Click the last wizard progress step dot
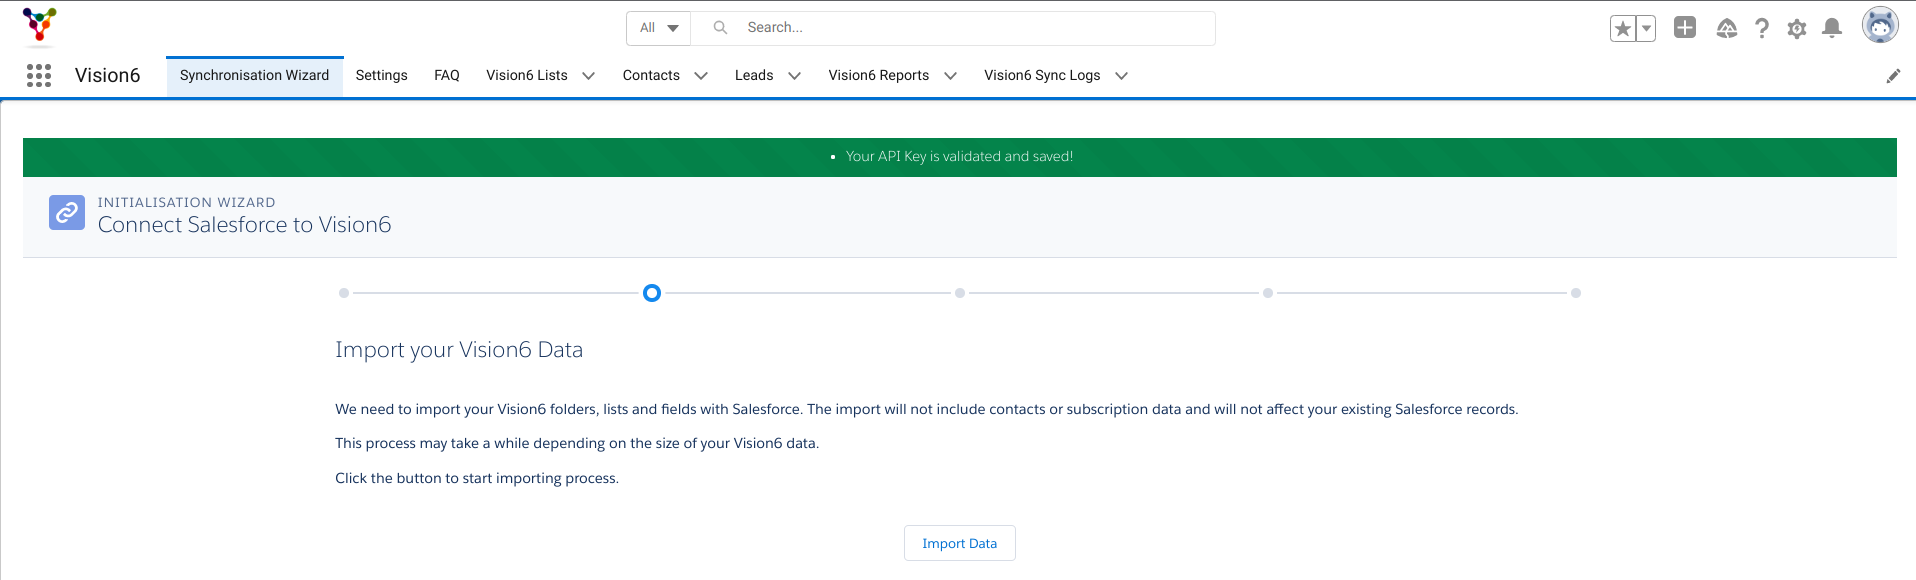1916x580 pixels. pyautogui.click(x=1576, y=293)
